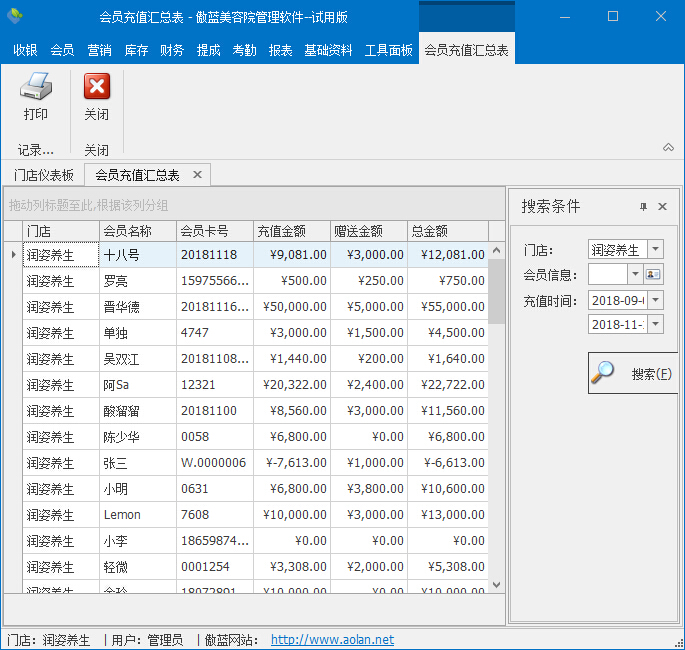685x650 pixels.
Task: Open the end date 2018-11 picker
Action: tap(655, 324)
